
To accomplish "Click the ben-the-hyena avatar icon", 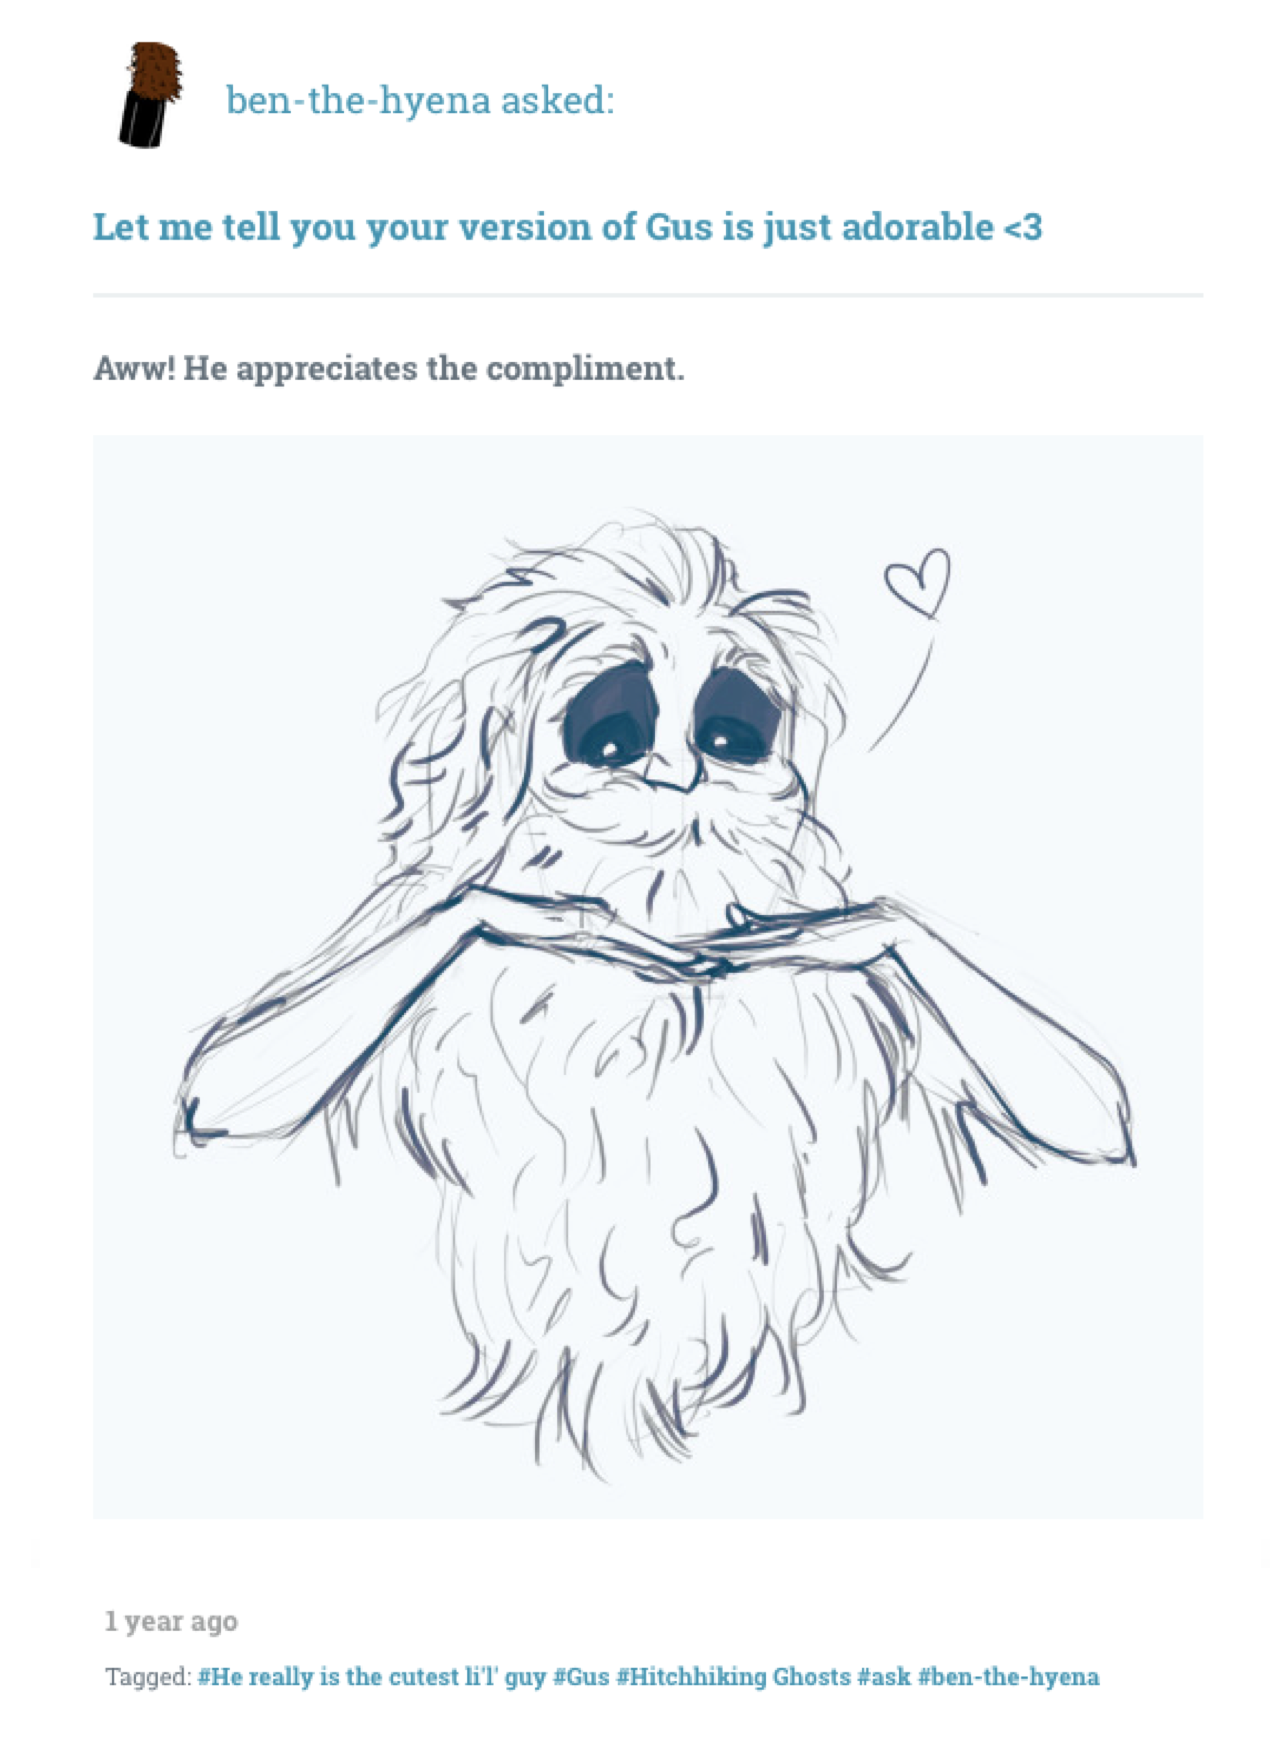I will (151, 95).
